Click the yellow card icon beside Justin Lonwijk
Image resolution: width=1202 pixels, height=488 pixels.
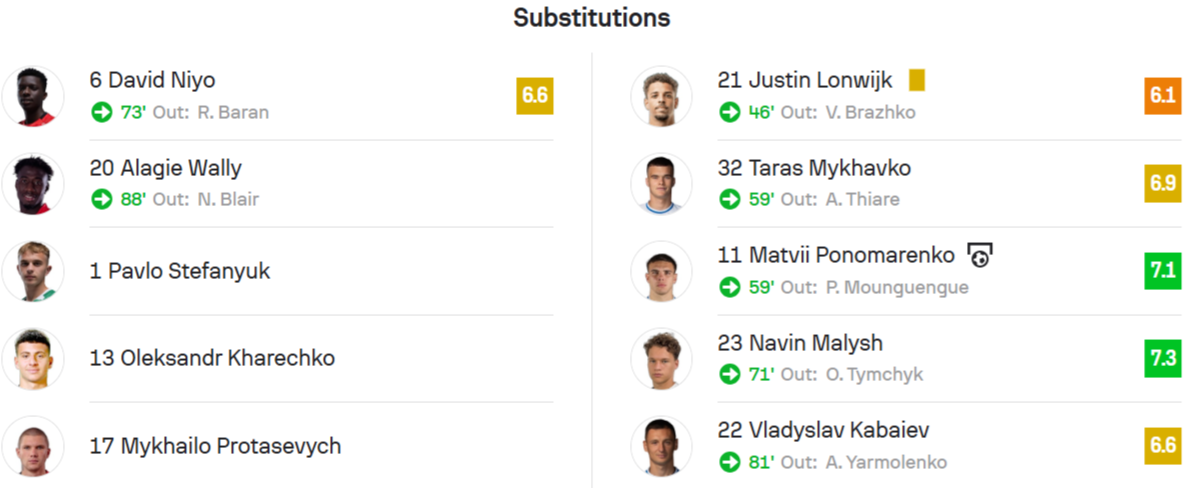point(917,80)
